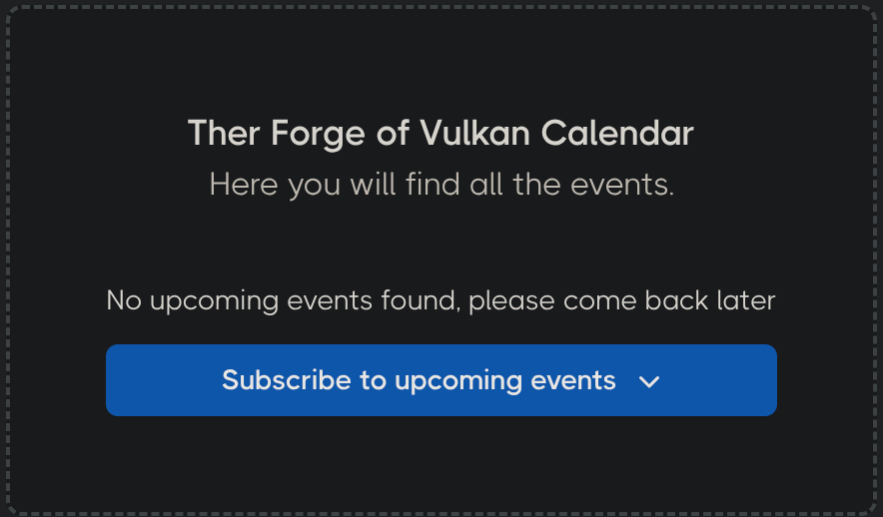
Task: Click the word Vulkan in the heading
Action: coord(487,133)
